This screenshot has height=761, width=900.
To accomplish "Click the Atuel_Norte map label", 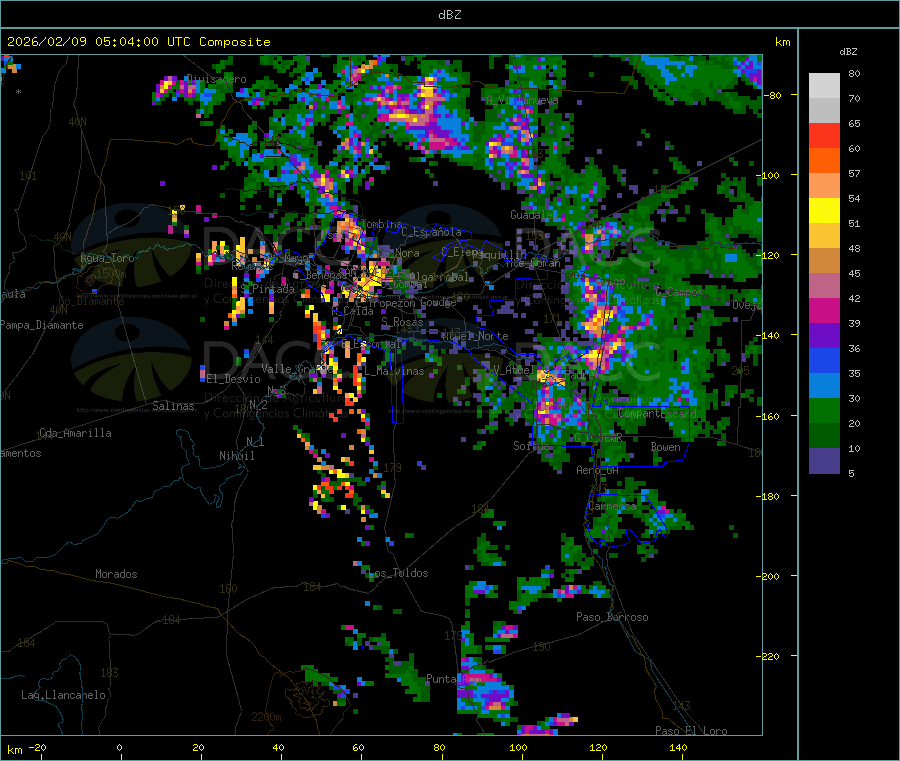I will tap(475, 336).
